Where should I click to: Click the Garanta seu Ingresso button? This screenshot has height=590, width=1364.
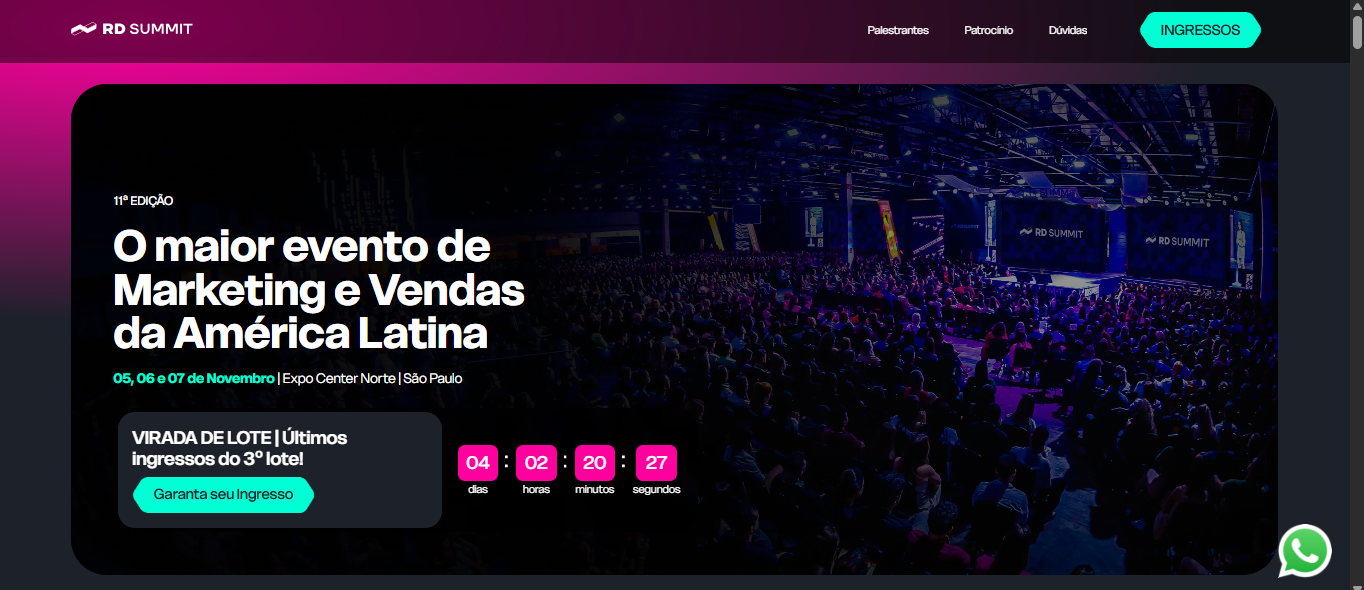(223, 495)
